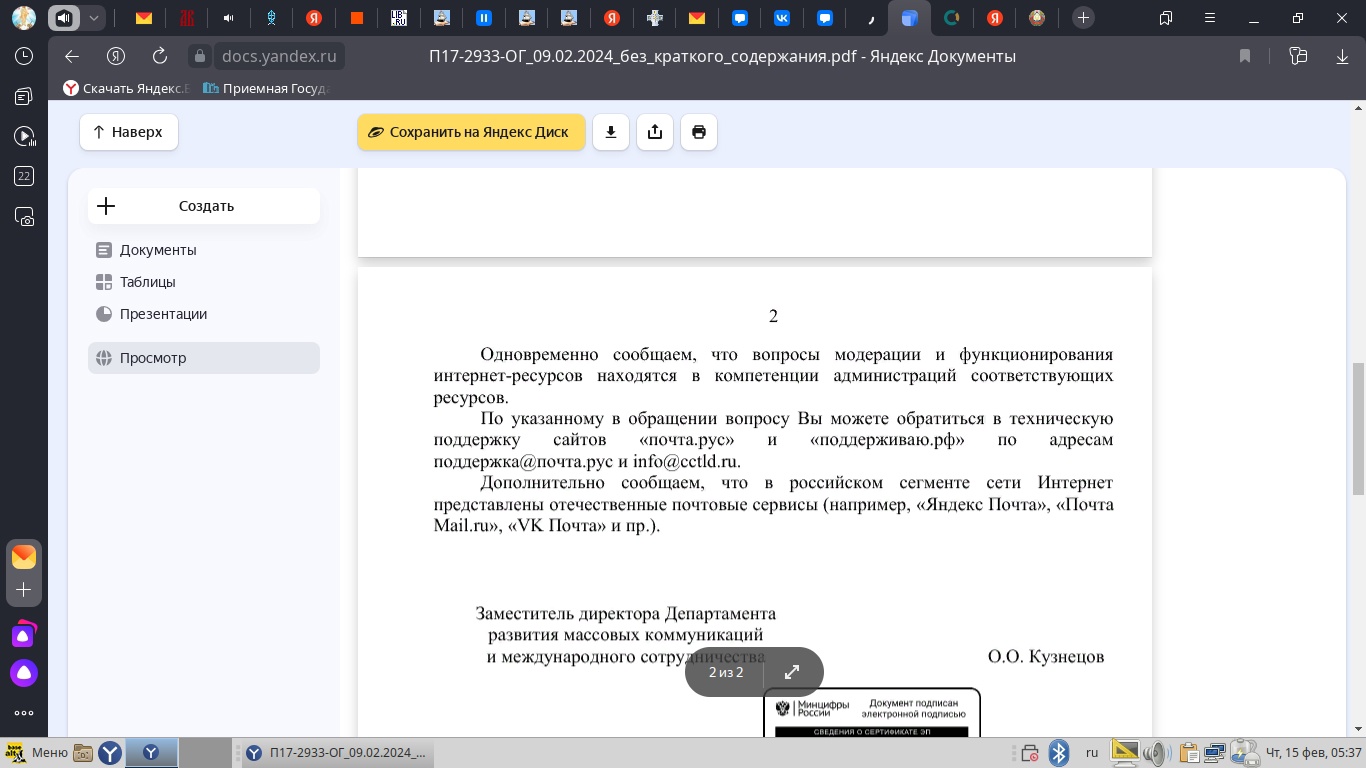Screen dimensions: 1366x768
Task: Click 'Сохранить на Яндекс Диск' button
Action: click(471, 132)
